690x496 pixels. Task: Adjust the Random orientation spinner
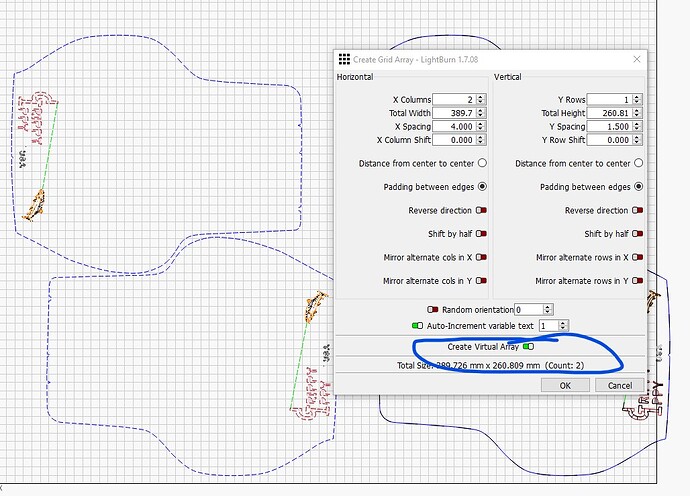(547, 310)
